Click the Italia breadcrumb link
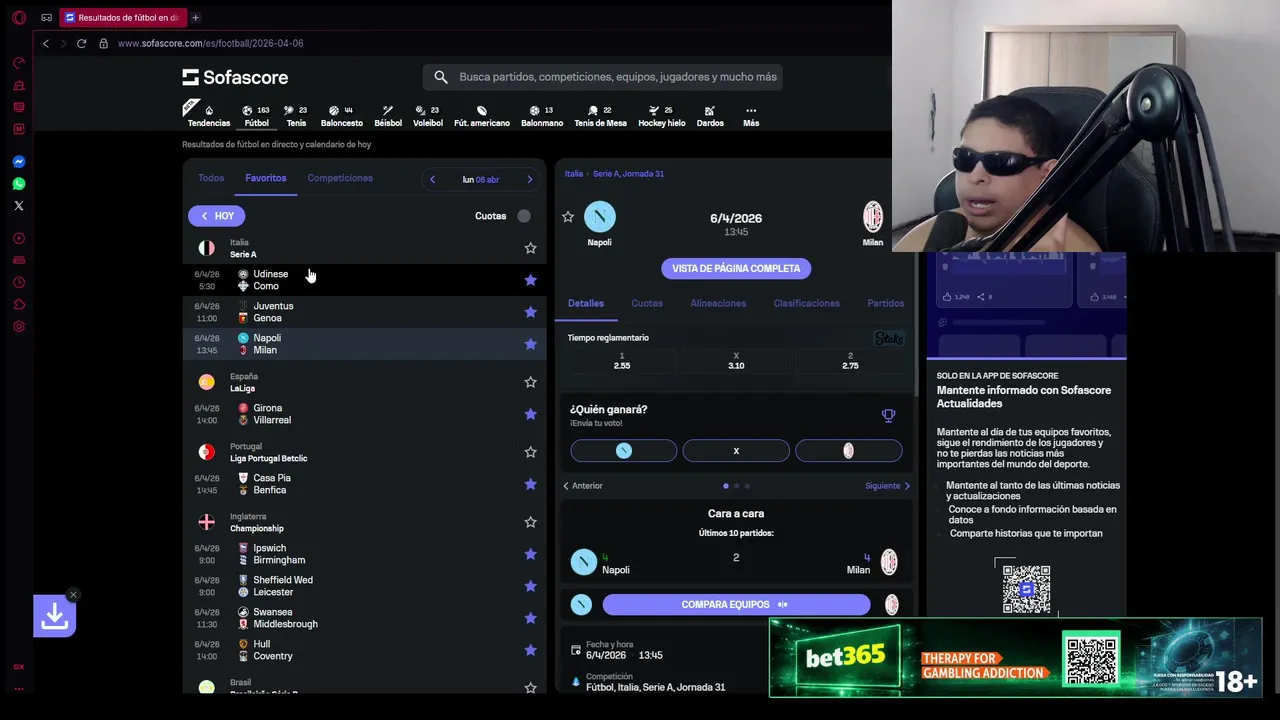The height and width of the screenshot is (720, 1280). click(573, 174)
